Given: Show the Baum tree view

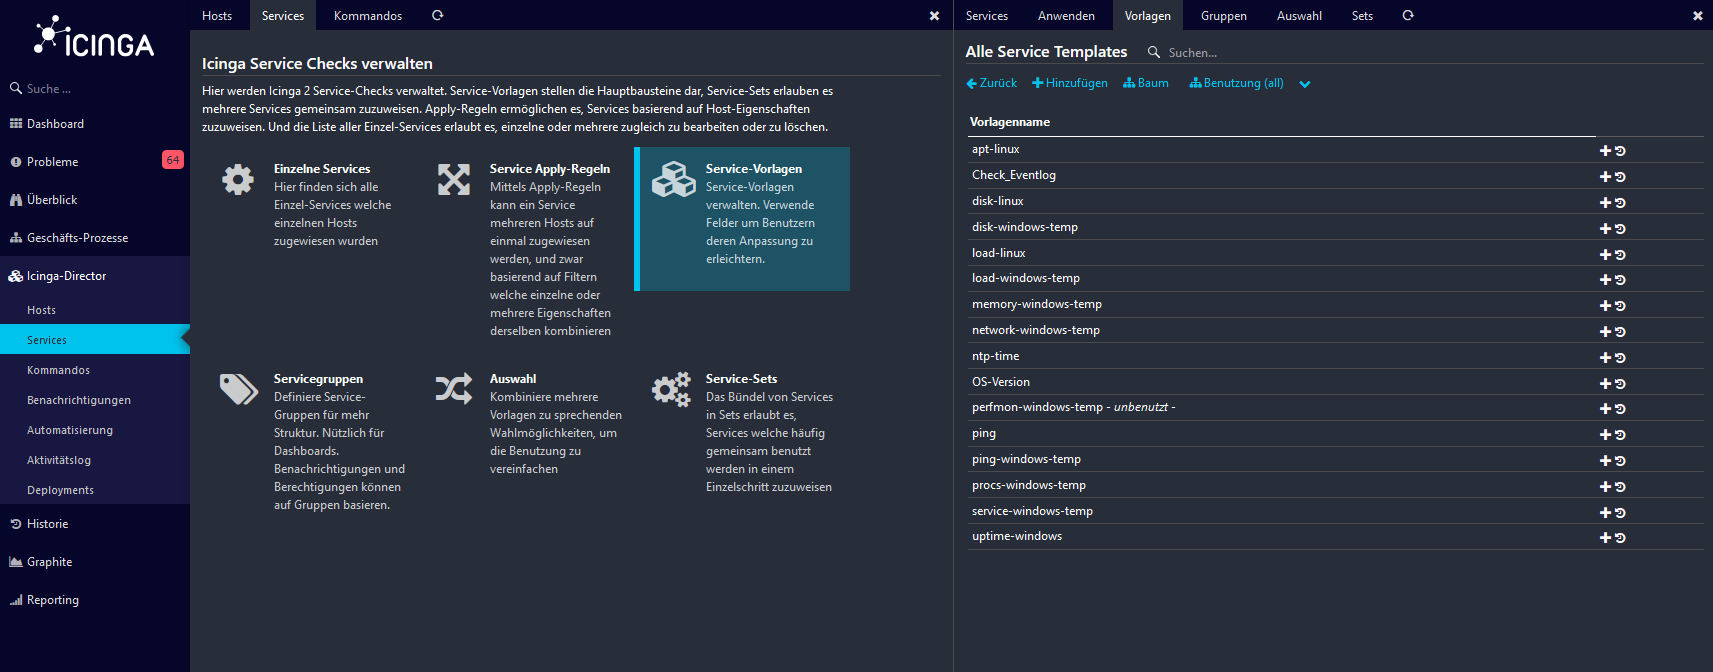Looking at the screenshot, I should click(x=1146, y=83).
